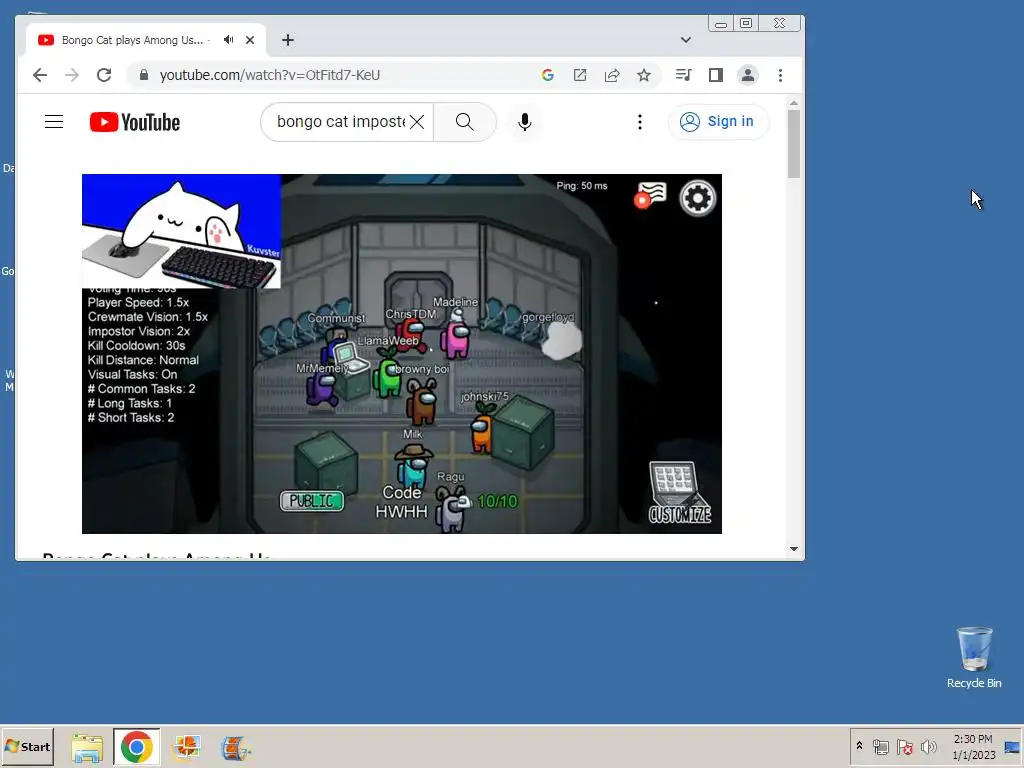1024x768 pixels.
Task: Click the scrollbar down arrow
Action: pyautogui.click(x=793, y=549)
